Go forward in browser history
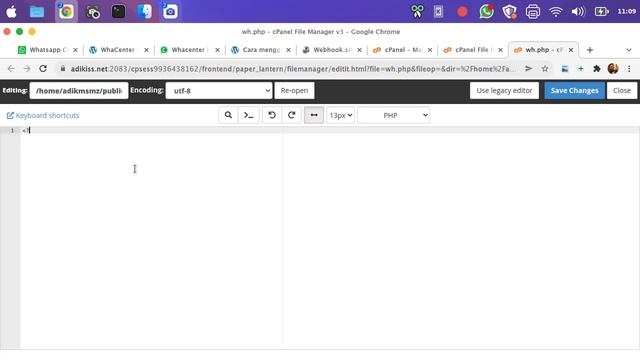640x360 pixels. click(27, 69)
